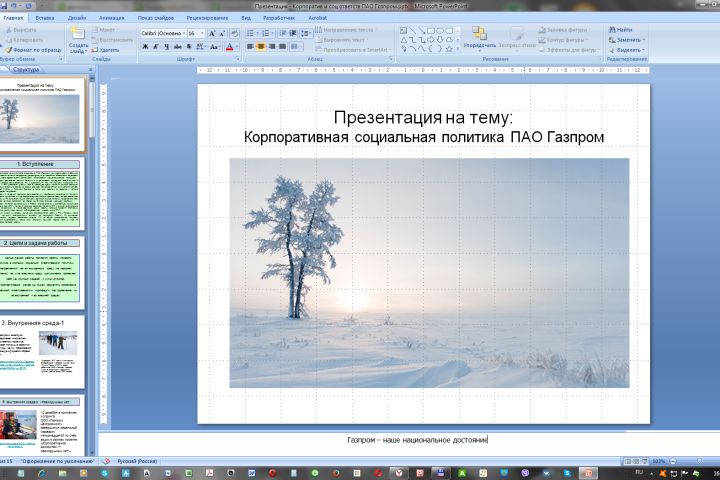Click the Создать слайд (New Slide) icon
The width and height of the screenshot is (720, 480).
click(x=78, y=34)
